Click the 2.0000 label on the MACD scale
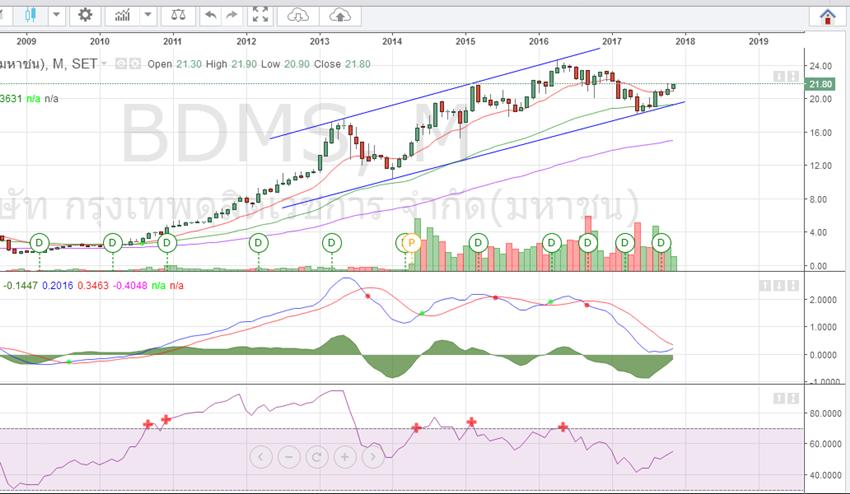Viewport: 850px width, 494px height. click(x=822, y=300)
